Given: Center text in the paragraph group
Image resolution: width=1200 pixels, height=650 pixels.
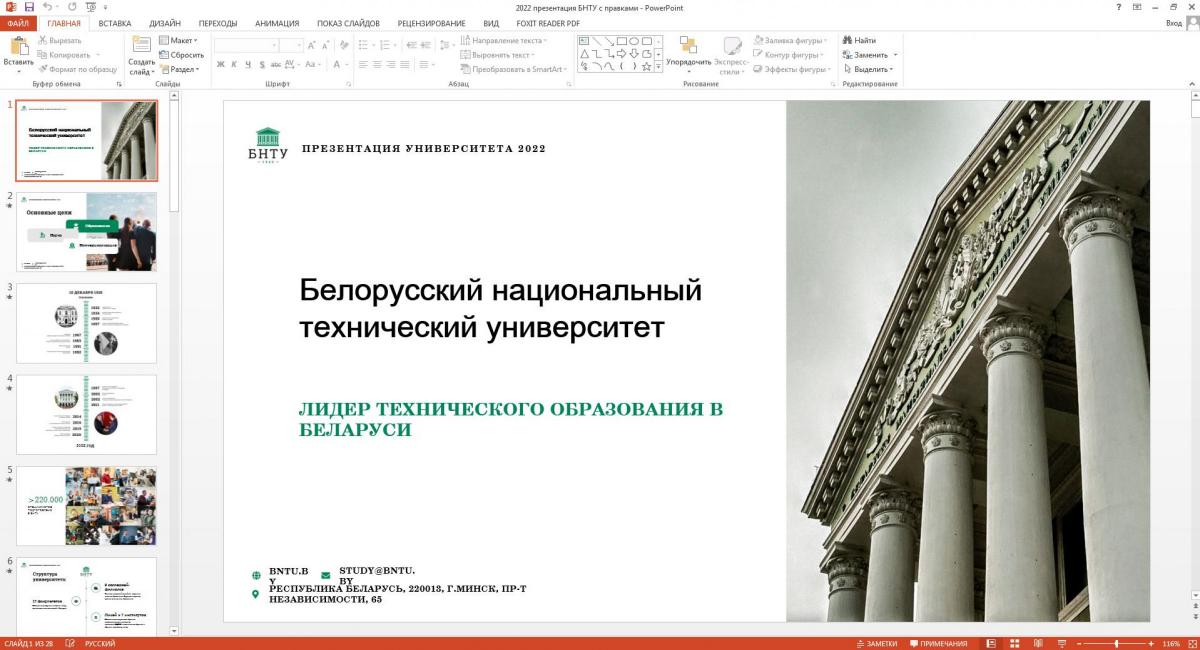Looking at the screenshot, I should (377, 64).
